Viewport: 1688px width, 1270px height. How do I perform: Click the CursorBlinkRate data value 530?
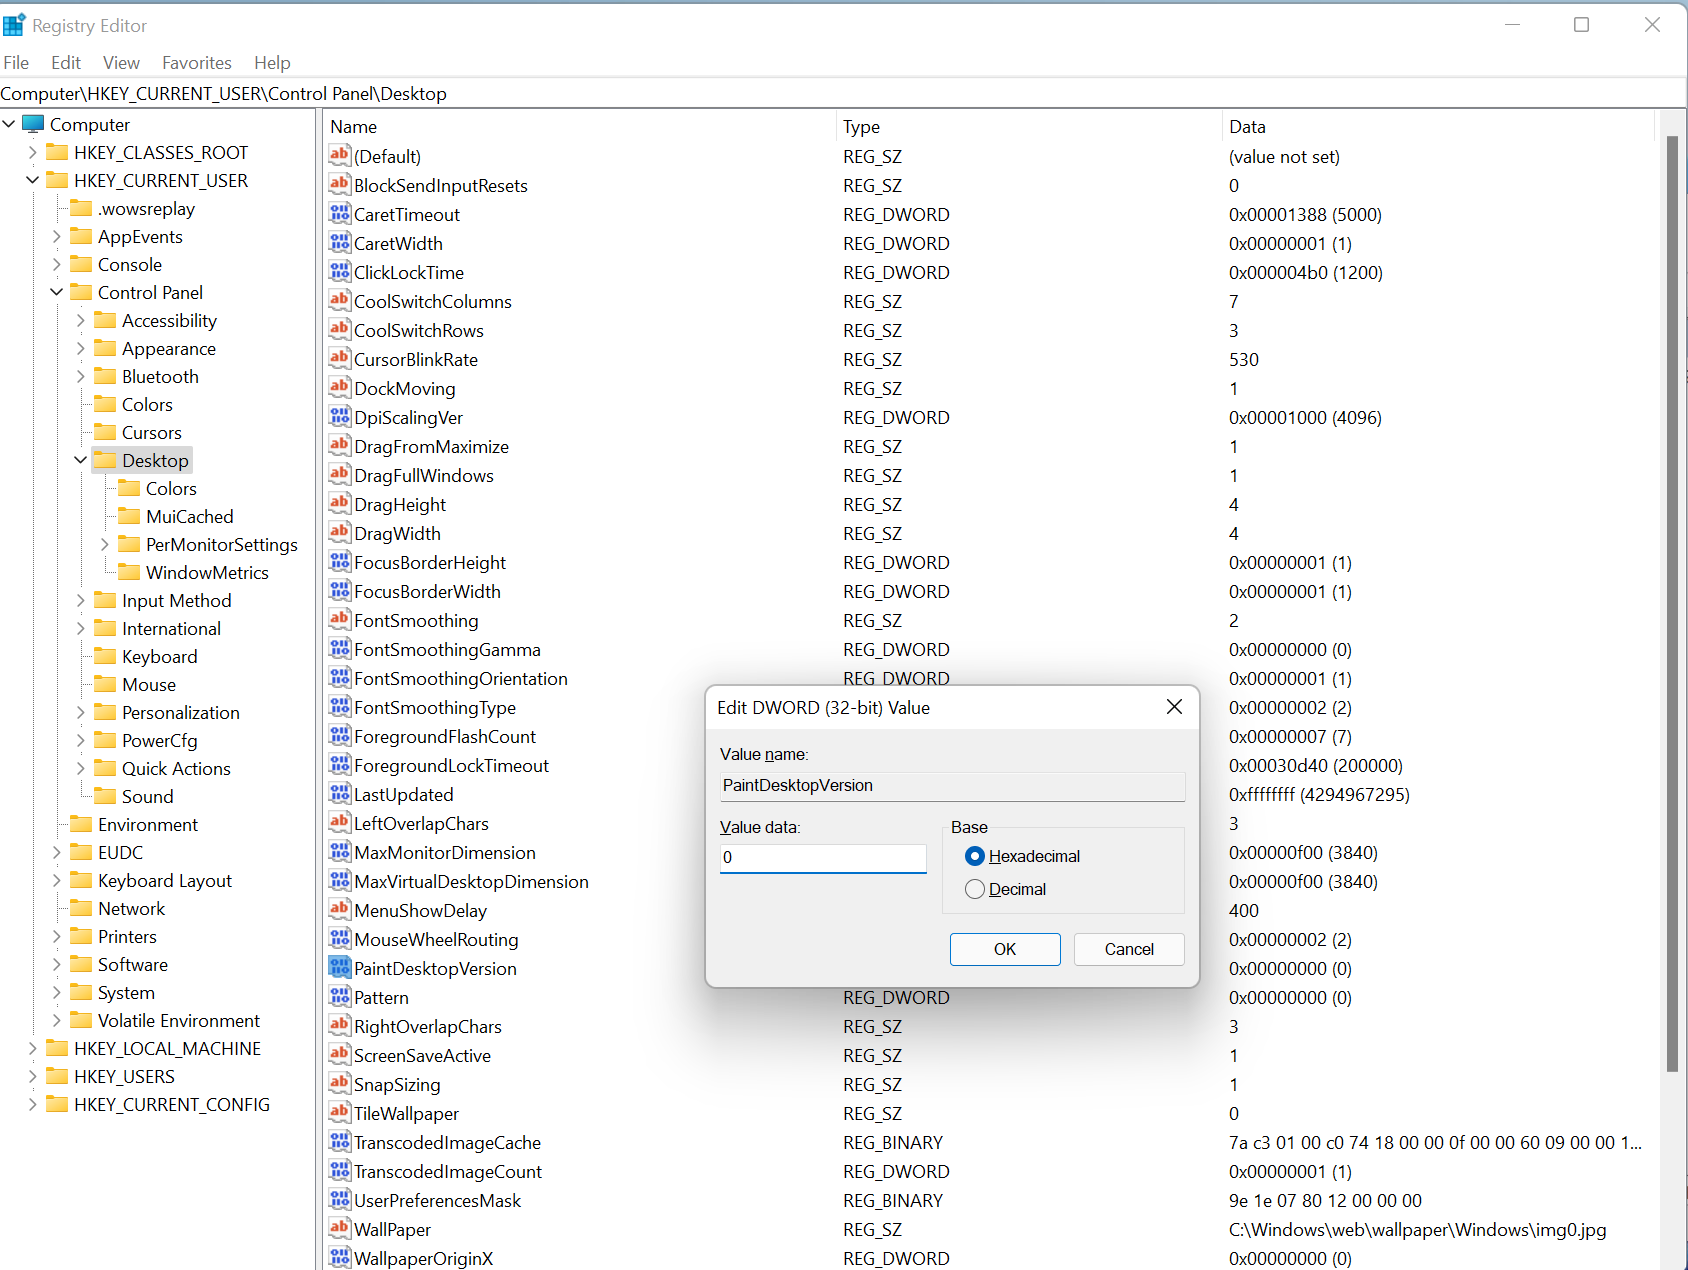coord(1244,359)
